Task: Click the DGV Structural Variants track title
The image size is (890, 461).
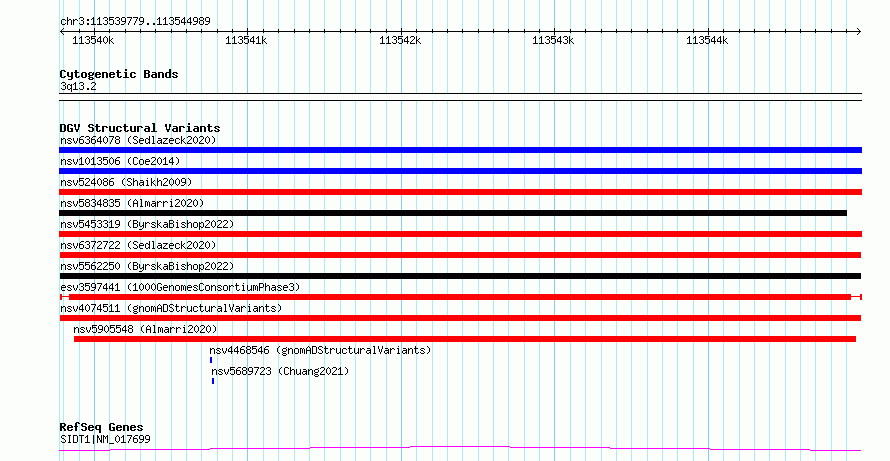Action: tap(140, 128)
